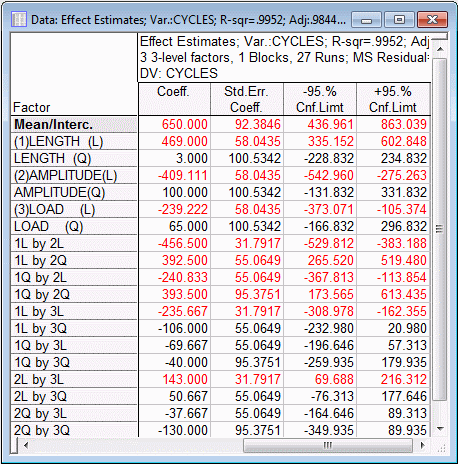Click the vertical scrollbar up arrow
458x464 pixels.
click(440, 49)
